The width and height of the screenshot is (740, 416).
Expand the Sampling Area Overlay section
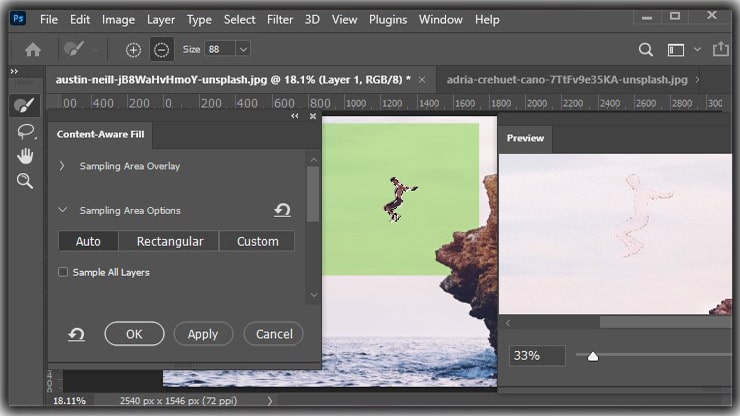pos(62,166)
